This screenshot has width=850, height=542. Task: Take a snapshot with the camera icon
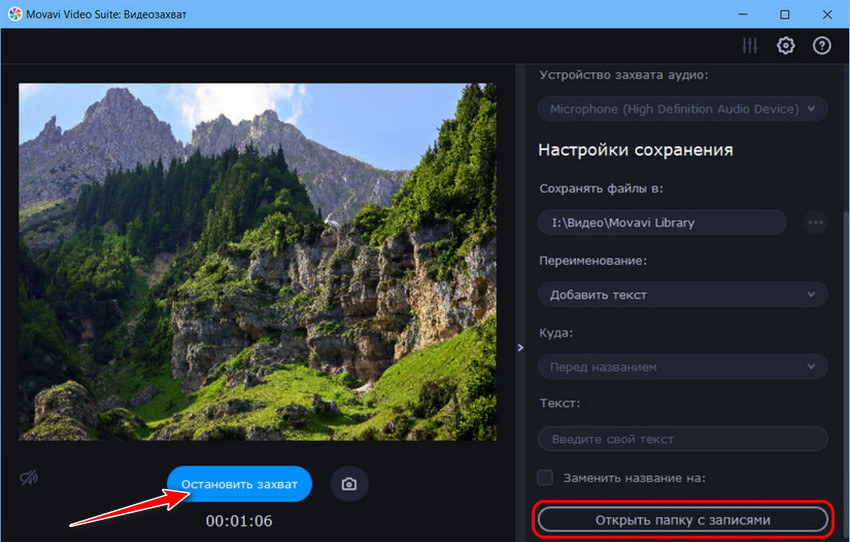(349, 483)
